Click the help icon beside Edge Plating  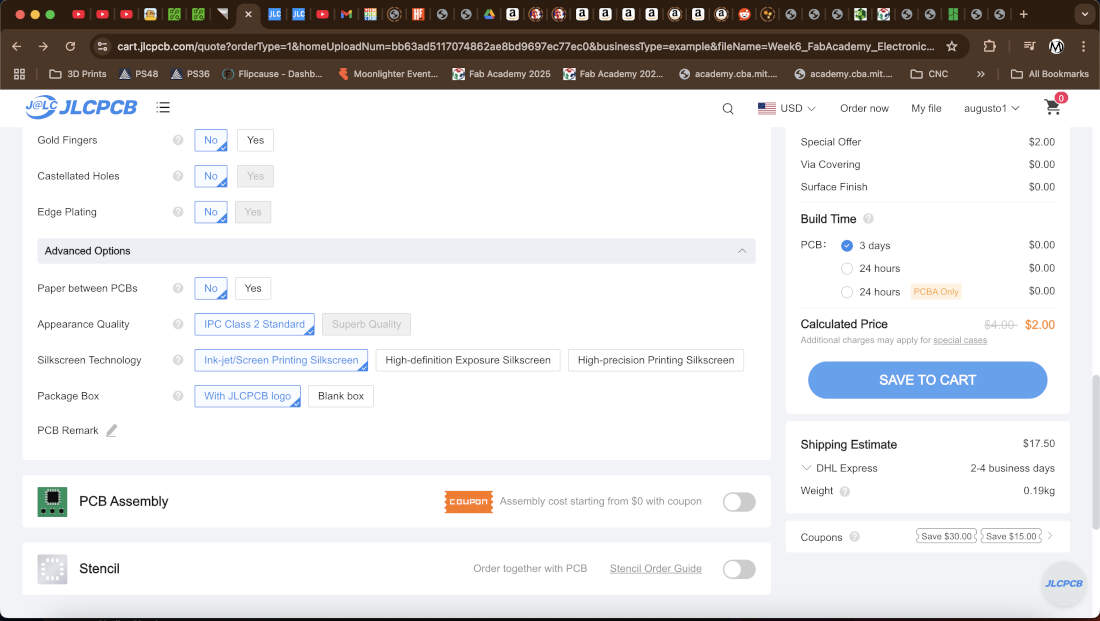[178, 212]
